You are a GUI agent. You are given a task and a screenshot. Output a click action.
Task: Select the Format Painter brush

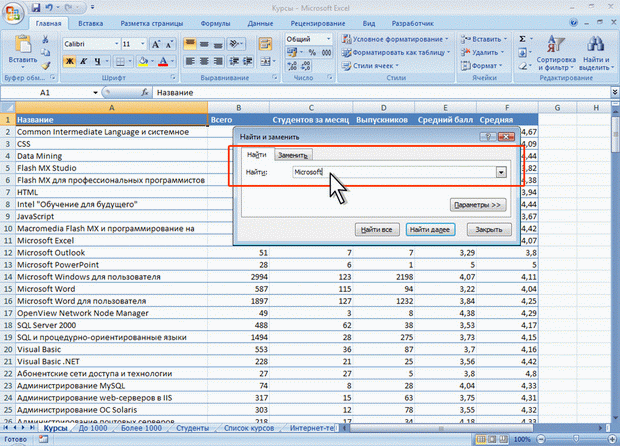(x=45, y=65)
